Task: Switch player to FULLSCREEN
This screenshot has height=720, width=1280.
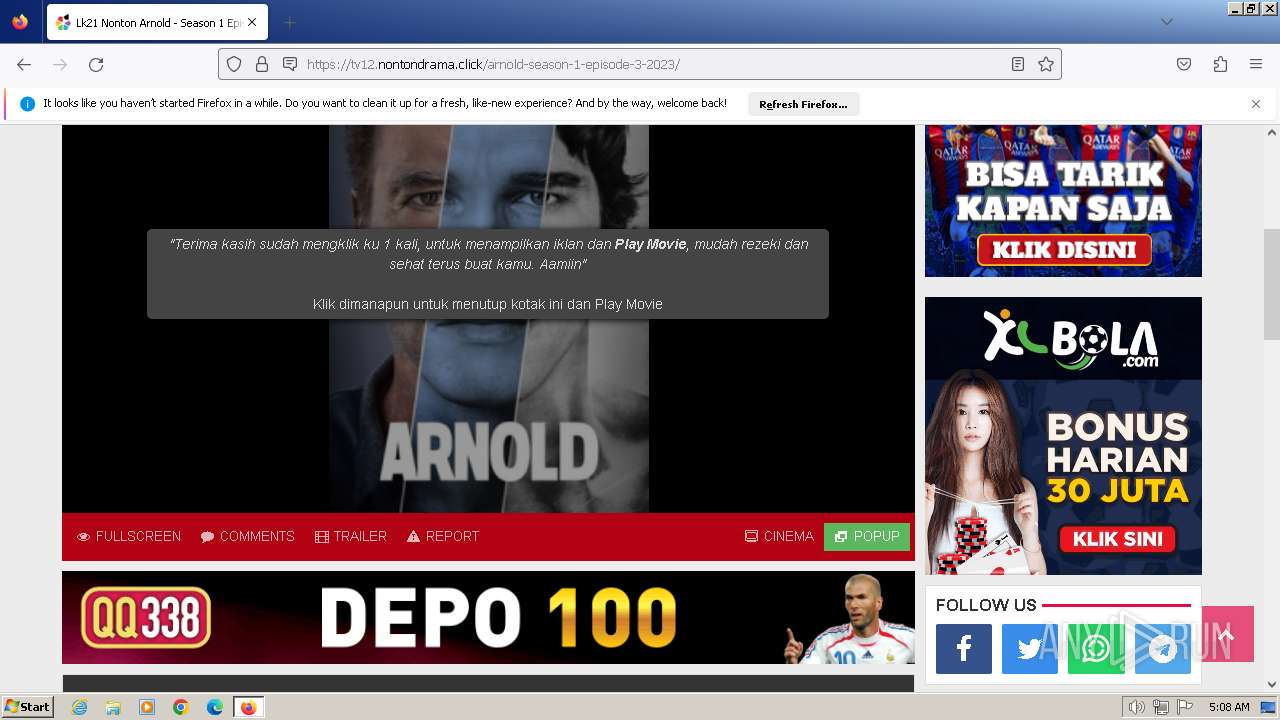Action: (x=129, y=536)
